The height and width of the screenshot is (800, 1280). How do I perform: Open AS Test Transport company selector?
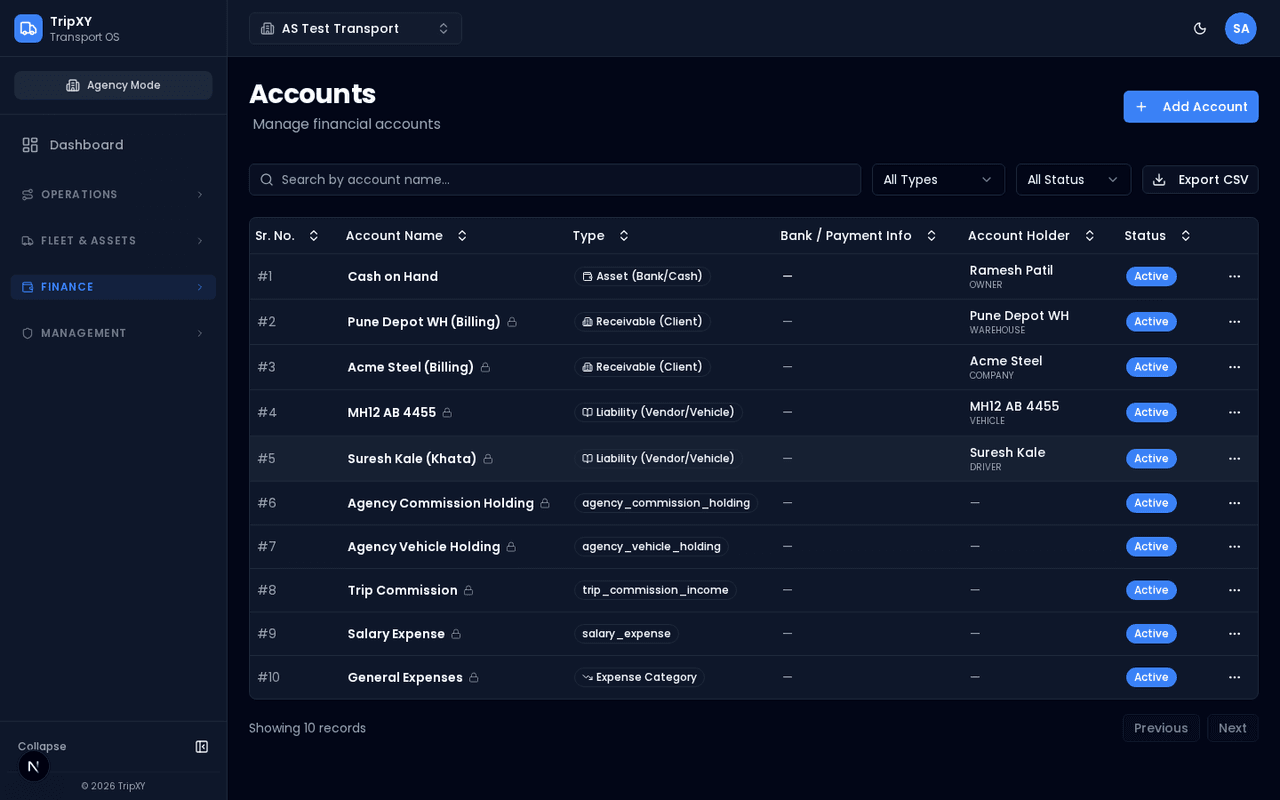(355, 28)
